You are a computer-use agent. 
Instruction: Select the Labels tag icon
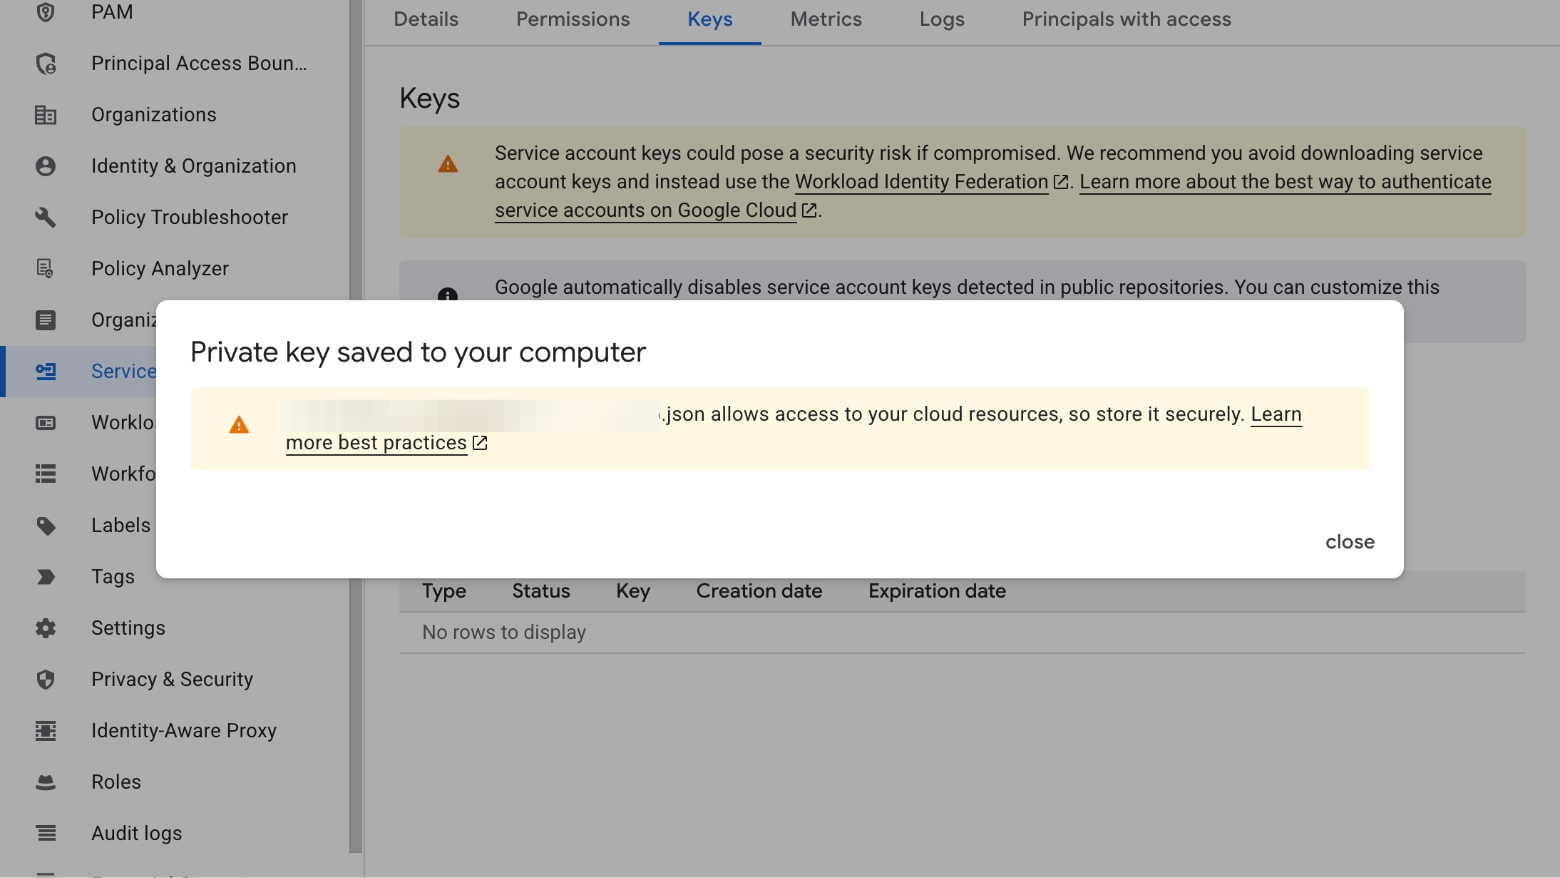pyautogui.click(x=45, y=525)
